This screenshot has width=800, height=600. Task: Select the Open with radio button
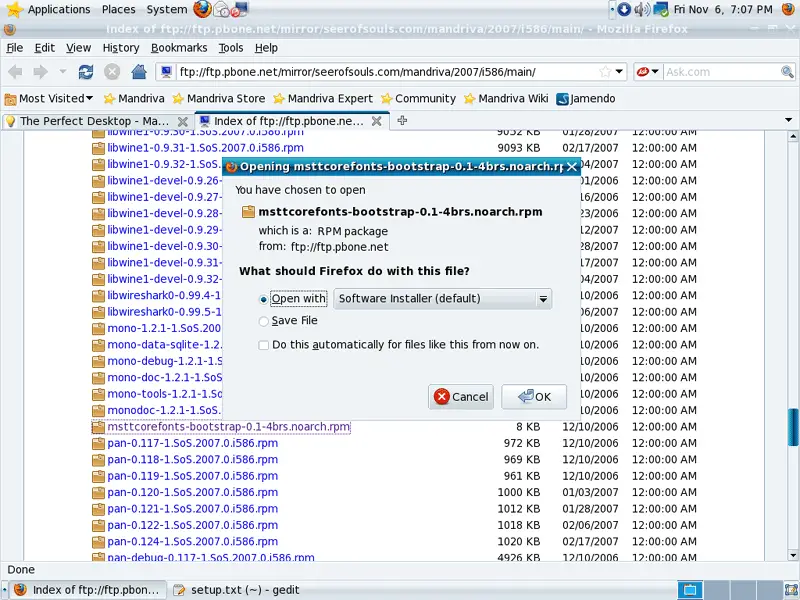pyautogui.click(x=263, y=299)
